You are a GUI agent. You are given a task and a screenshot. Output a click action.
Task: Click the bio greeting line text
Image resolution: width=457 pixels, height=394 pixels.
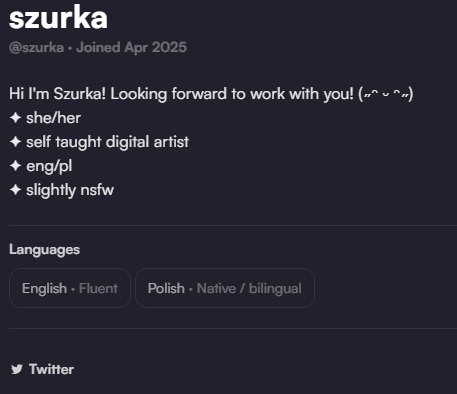pos(211,94)
